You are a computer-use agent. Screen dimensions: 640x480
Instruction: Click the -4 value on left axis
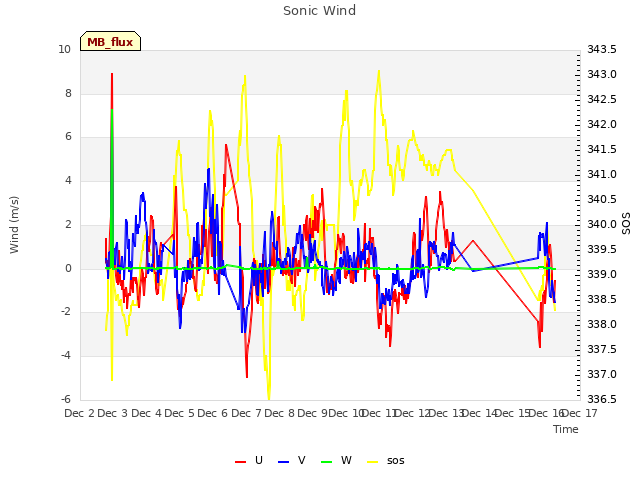(66, 356)
